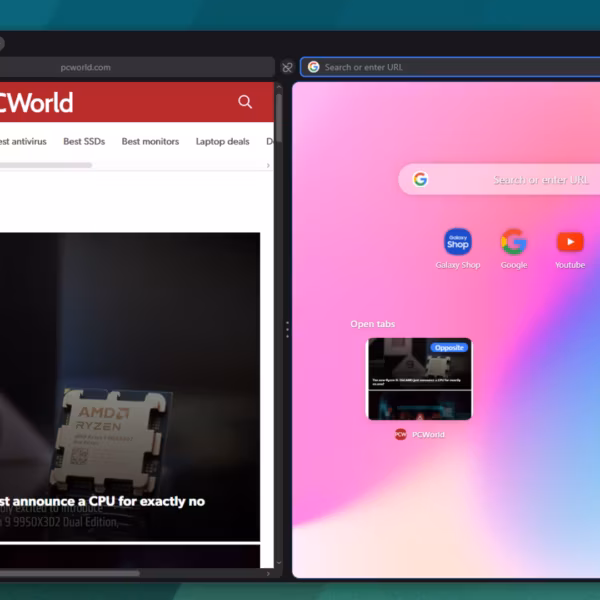Image resolution: width=600 pixels, height=600 pixels.
Task: Open the Google shortcut icon
Action: [514, 242]
